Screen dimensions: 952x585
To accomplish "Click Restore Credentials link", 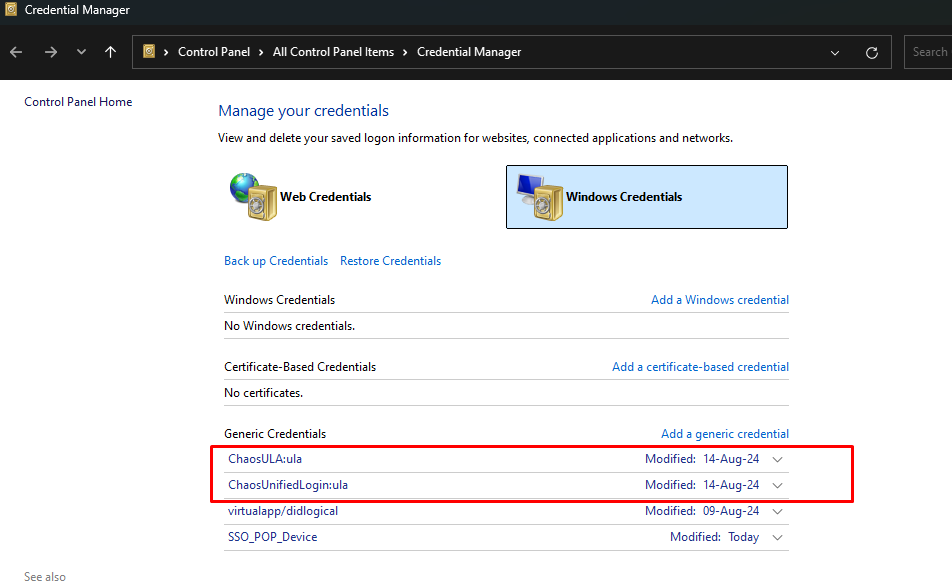I will [x=390, y=261].
